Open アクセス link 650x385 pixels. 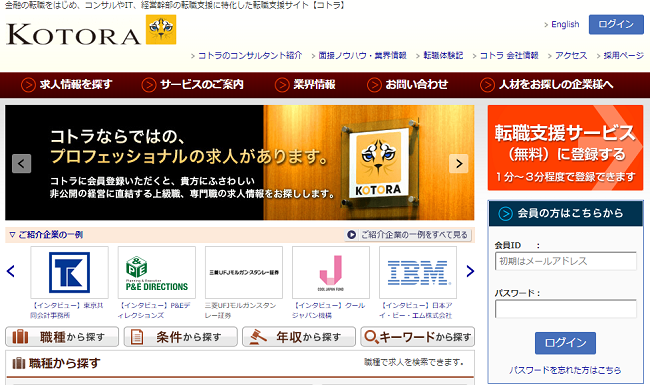point(571,56)
